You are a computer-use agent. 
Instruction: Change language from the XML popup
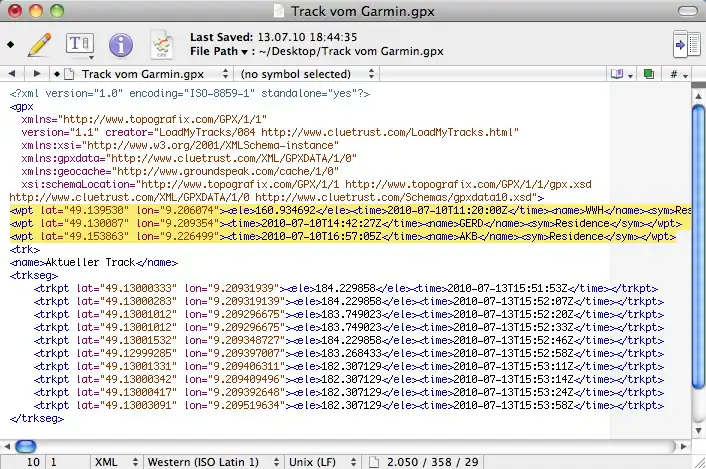click(x=114, y=461)
